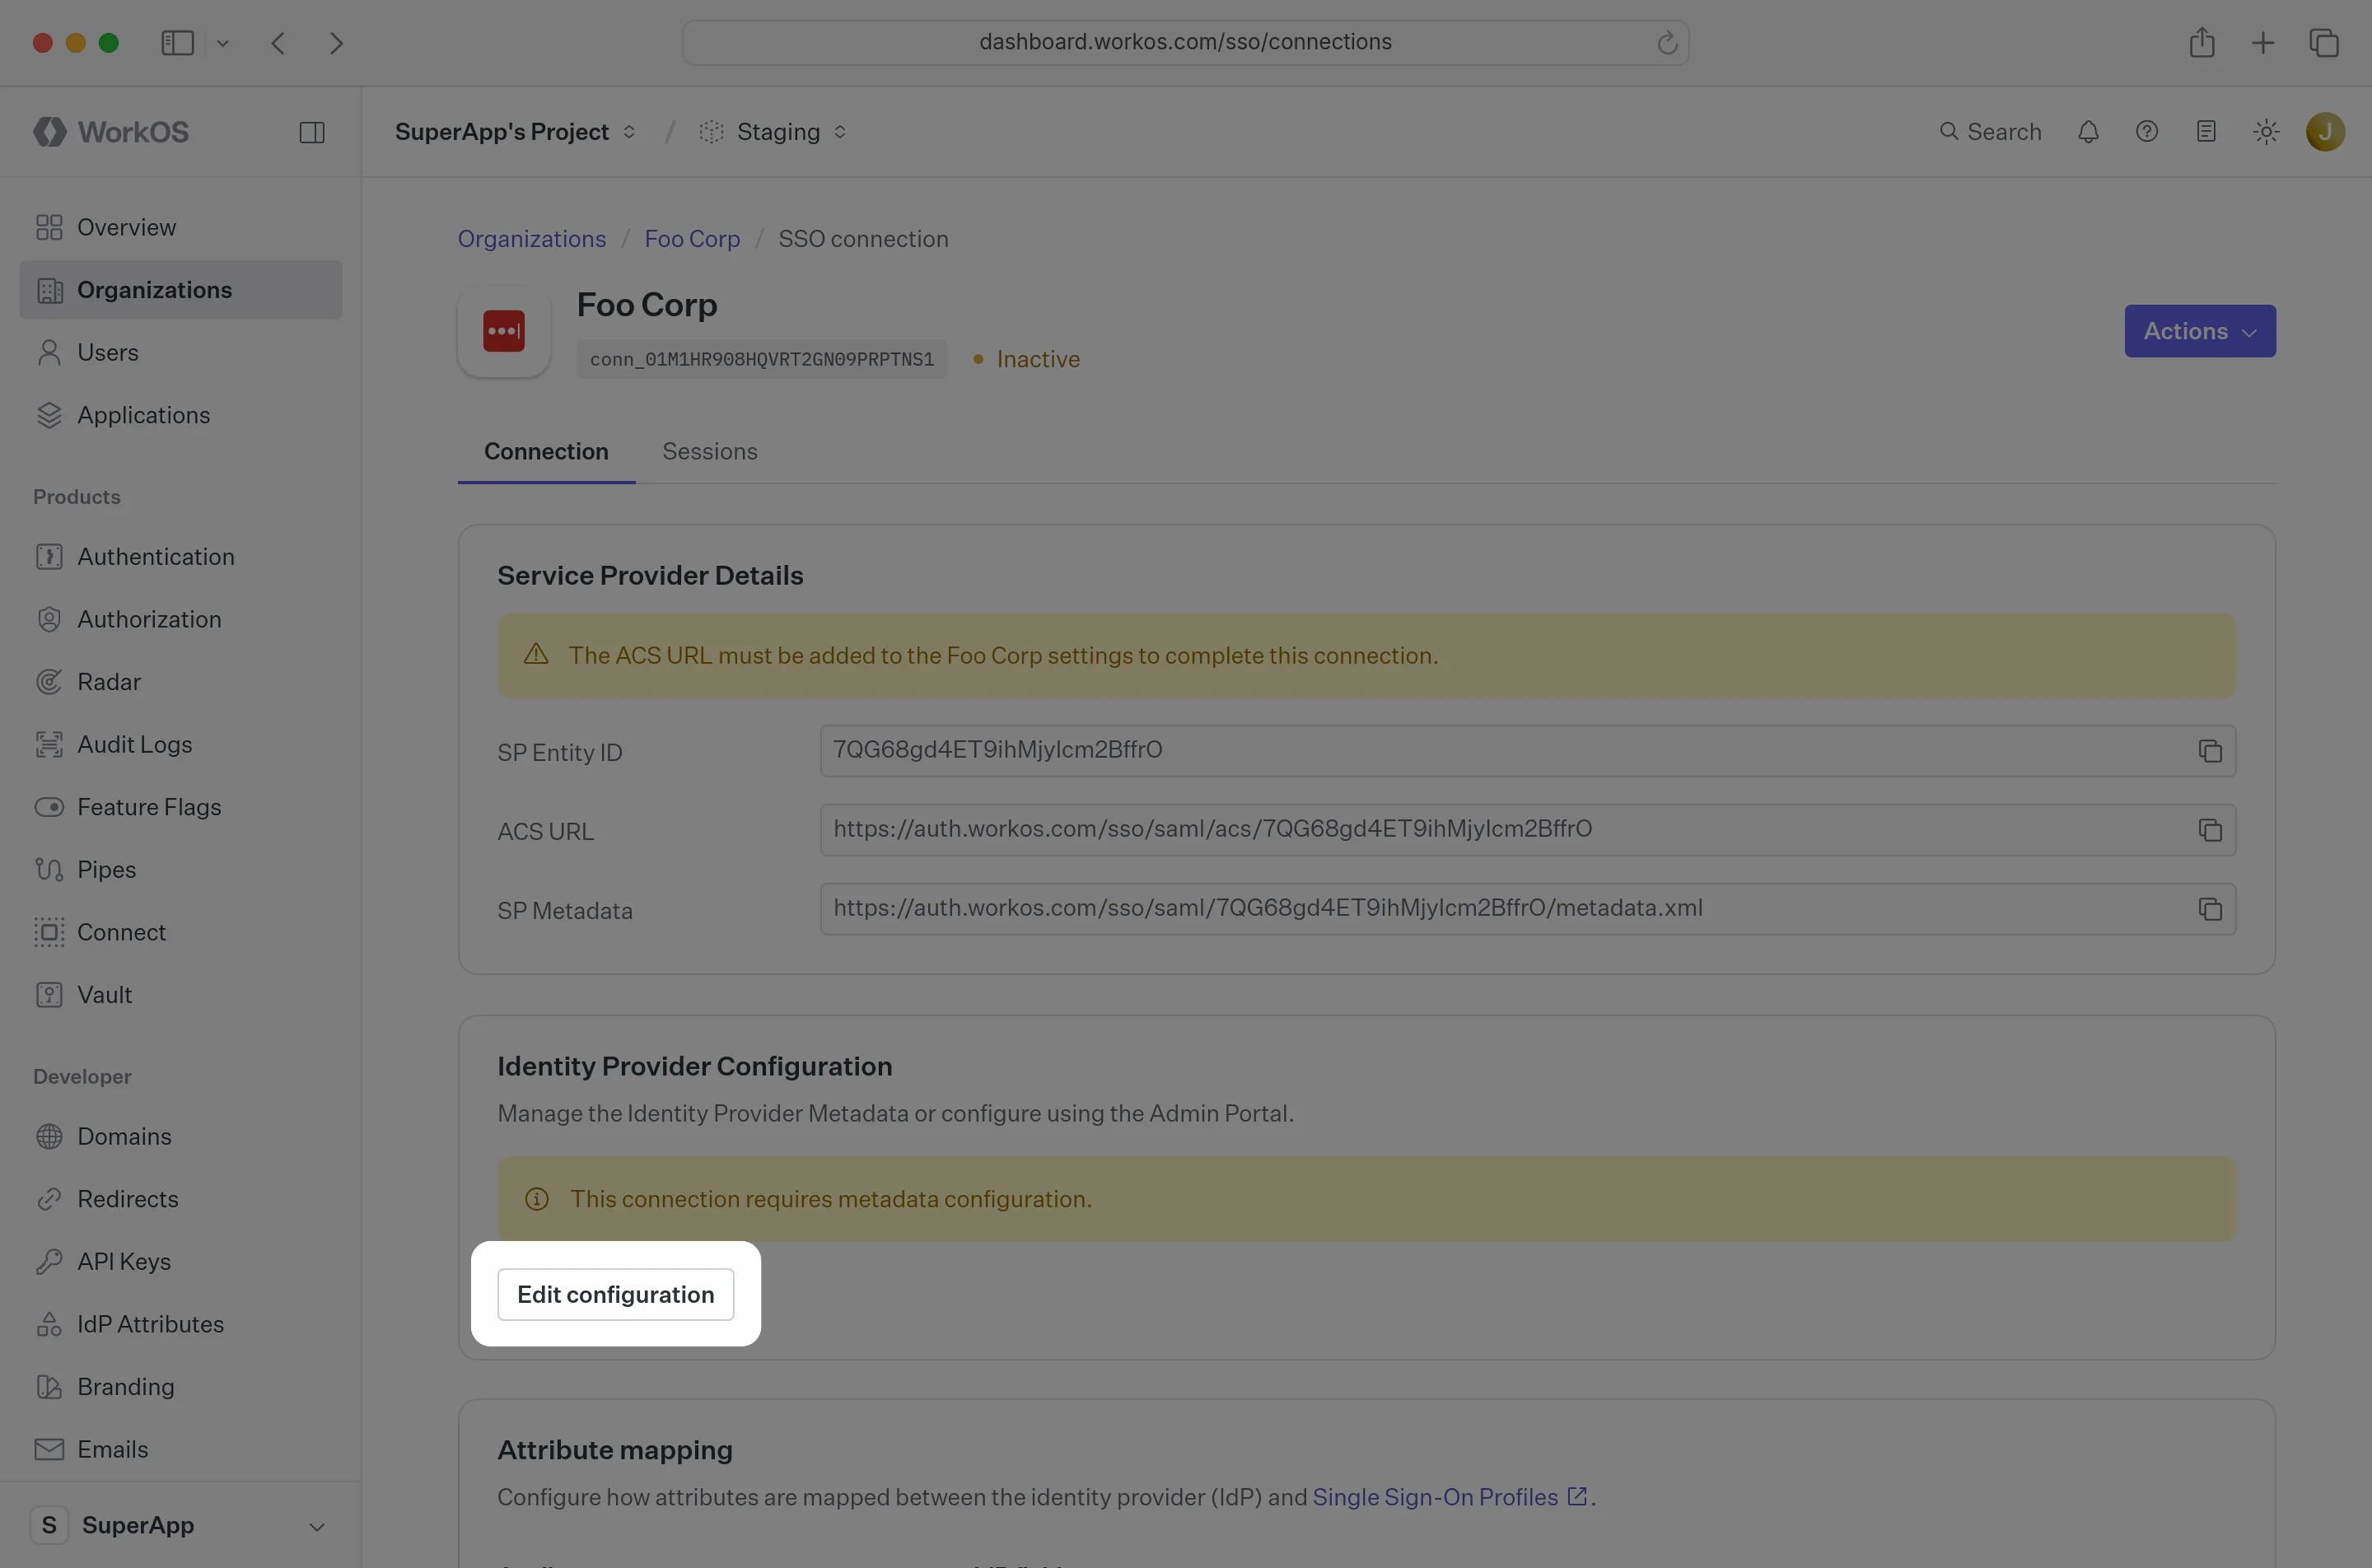The height and width of the screenshot is (1568, 2372).
Task: Open the Staging environment selector
Action: 774,132
